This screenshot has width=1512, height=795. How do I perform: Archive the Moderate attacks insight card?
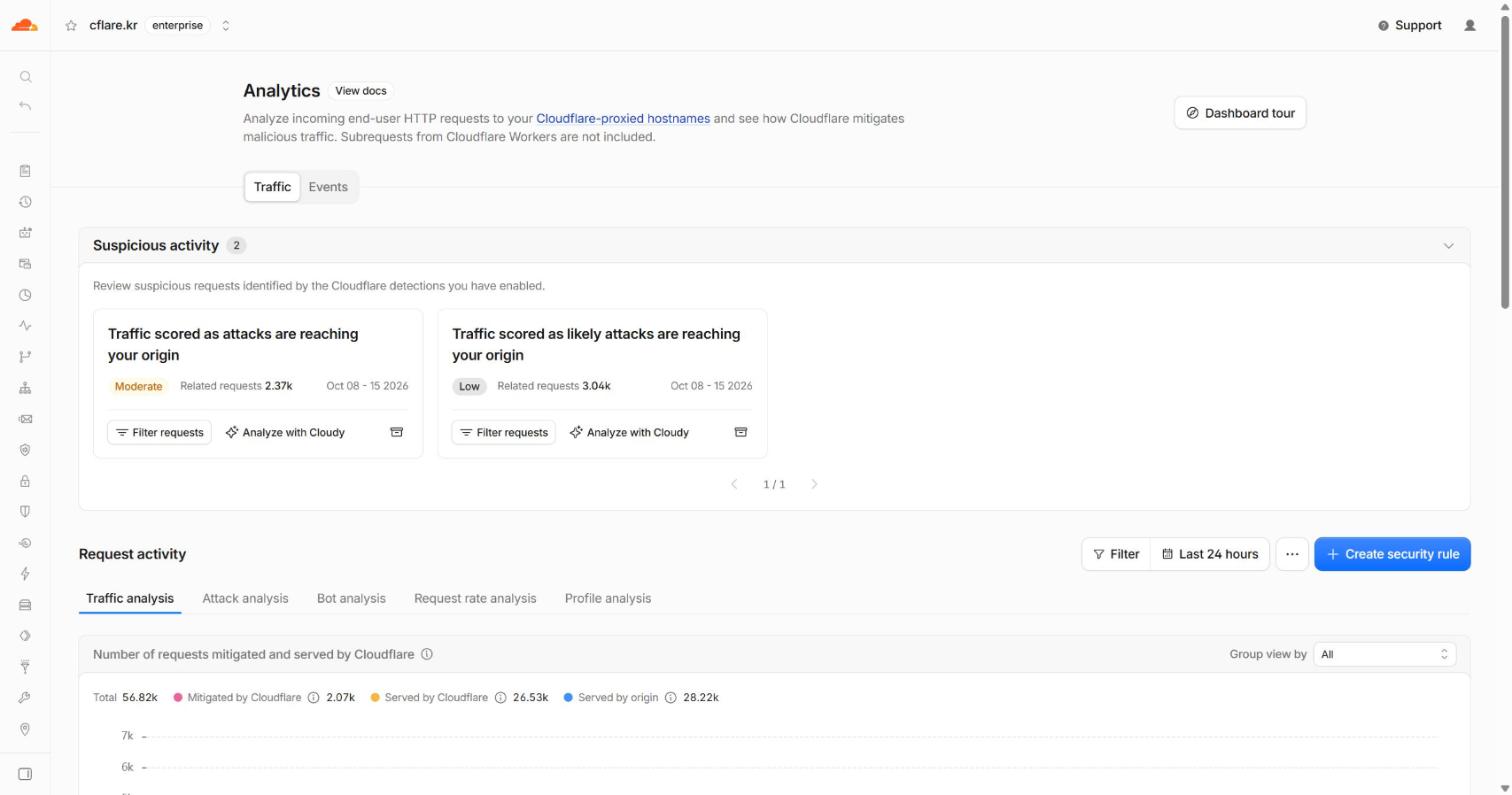pyautogui.click(x=396, y=432)
